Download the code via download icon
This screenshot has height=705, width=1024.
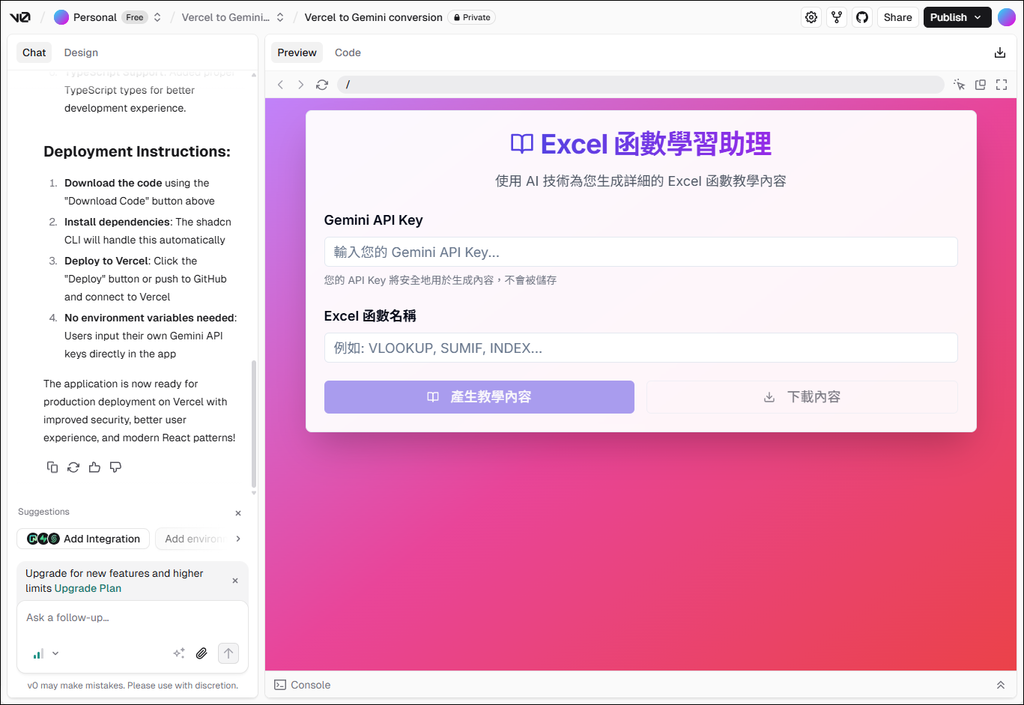click(1000, 53)
